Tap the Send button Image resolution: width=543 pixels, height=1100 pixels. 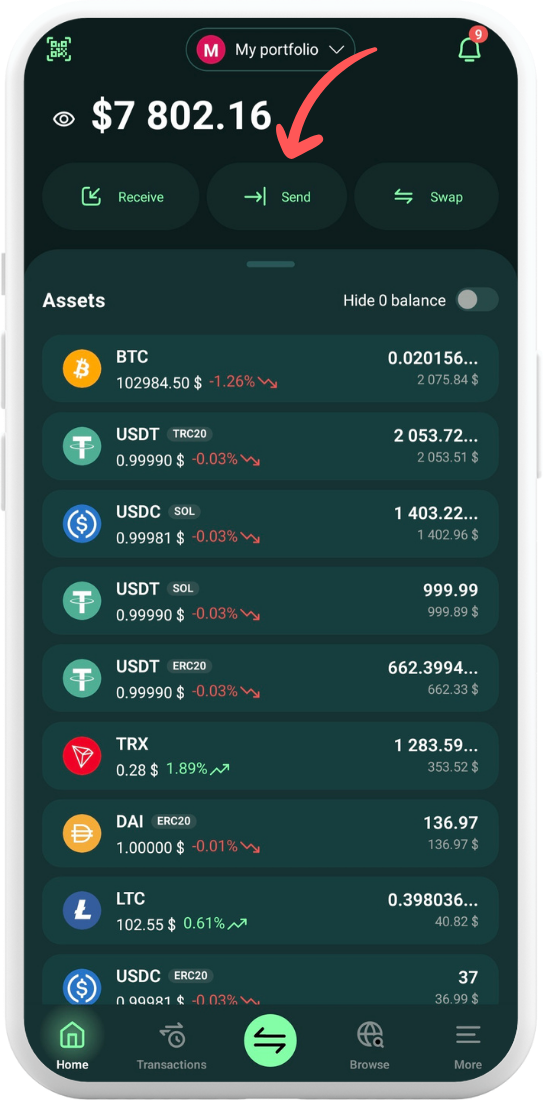pos(276,197)
